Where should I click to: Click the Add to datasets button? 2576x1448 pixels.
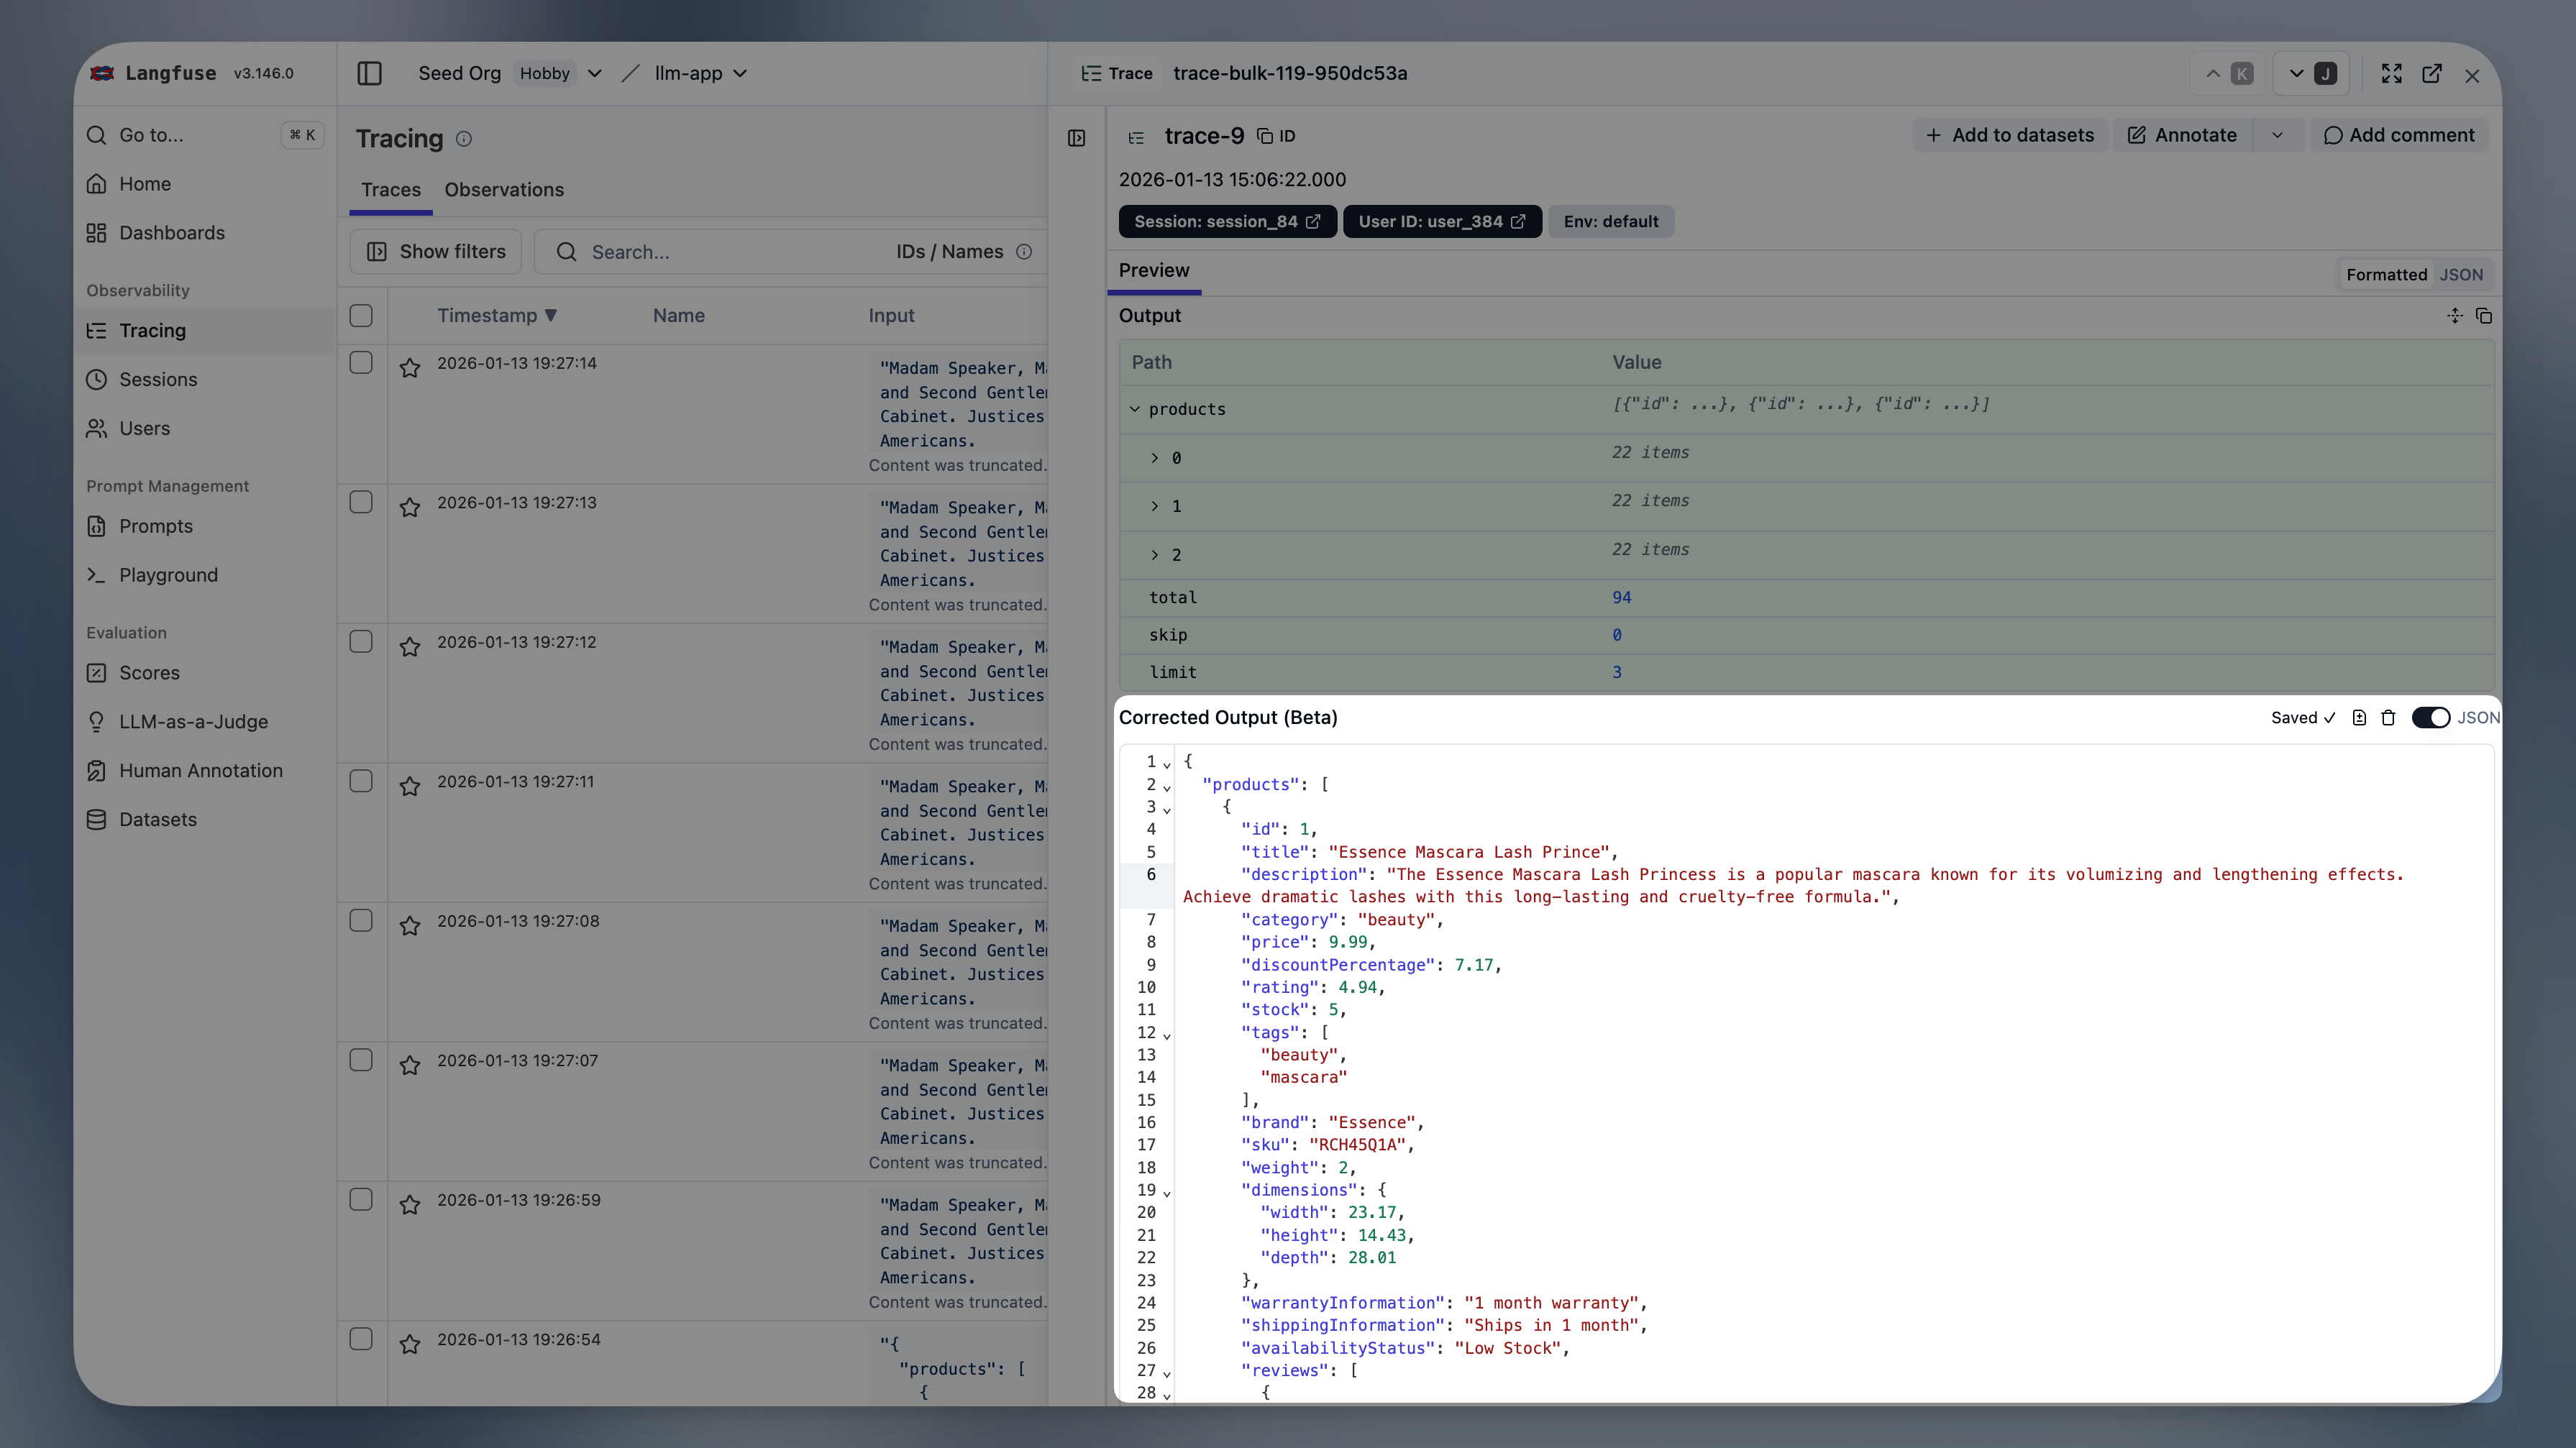pyautogui.click(x=2010, y=135)
